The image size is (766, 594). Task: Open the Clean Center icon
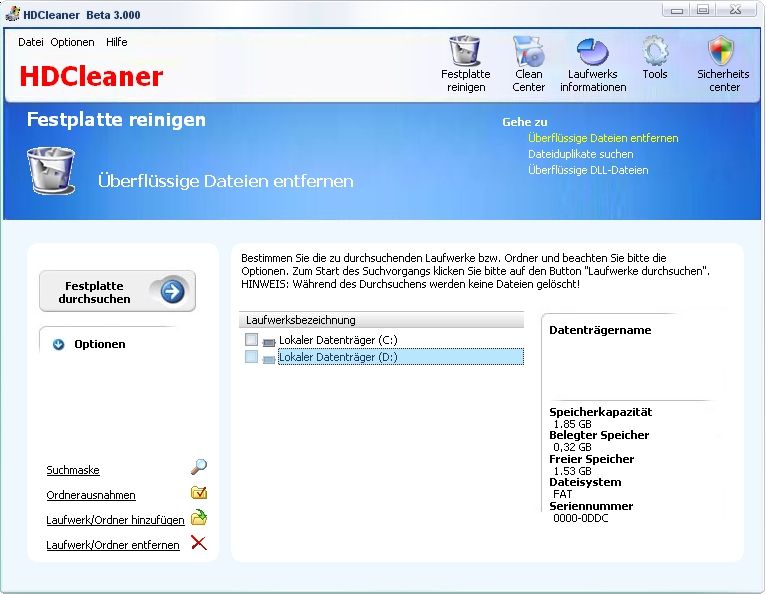point(528,52)
